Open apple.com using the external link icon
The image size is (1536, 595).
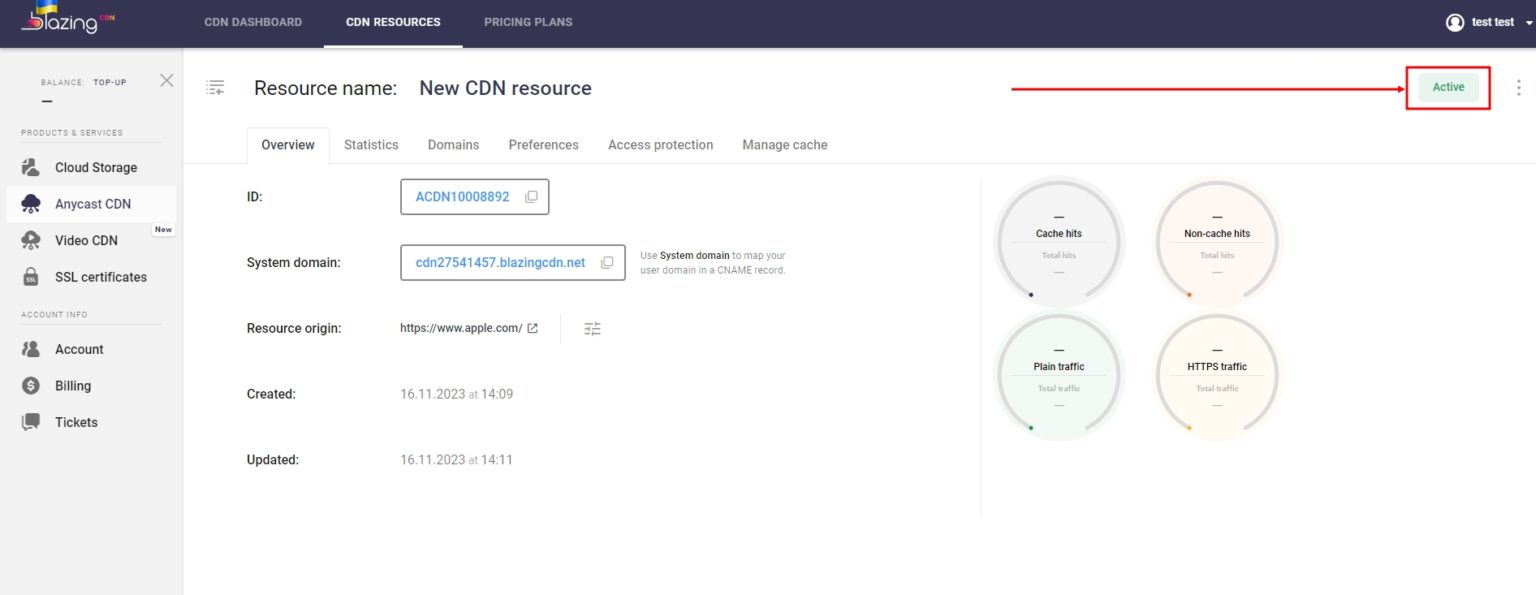coord(533,326)
